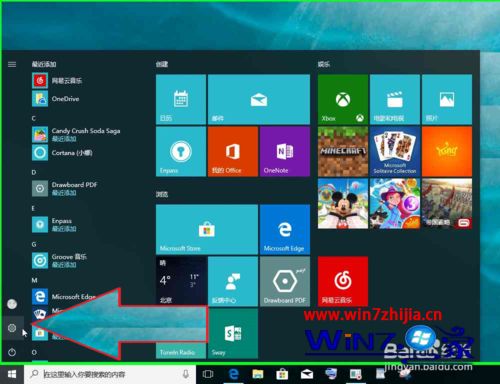
Task: Focus the taskbar search box
Action: [x=110, y=374]
